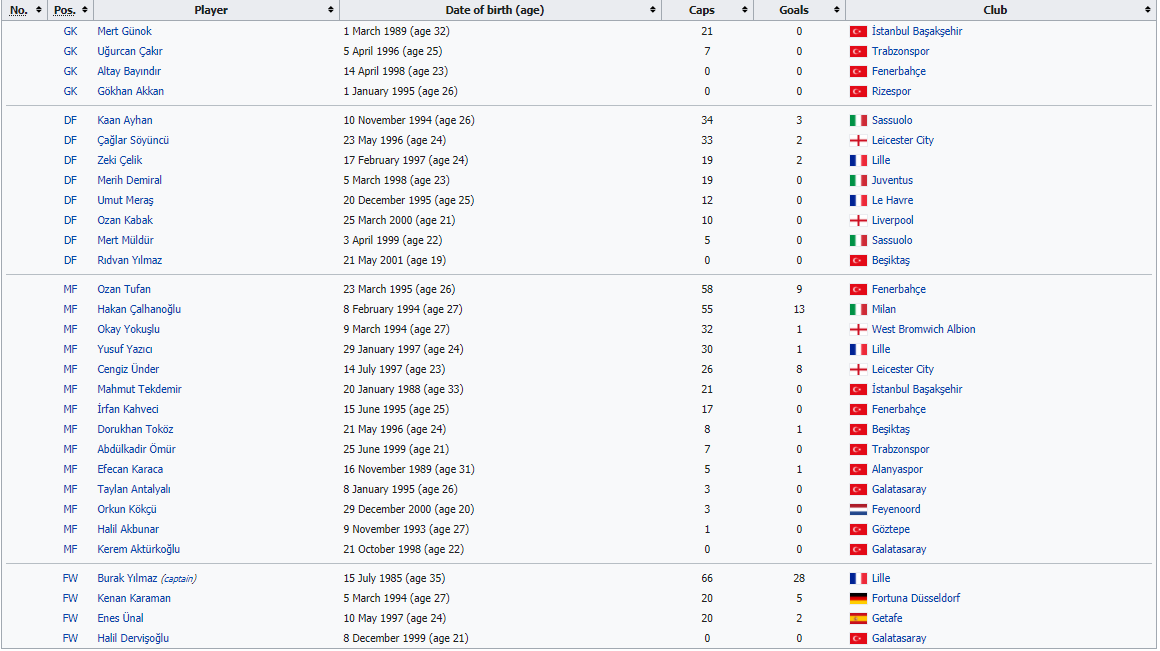Click the England flag next to Liverpool

pyautogui.click(x=857, y=220)
